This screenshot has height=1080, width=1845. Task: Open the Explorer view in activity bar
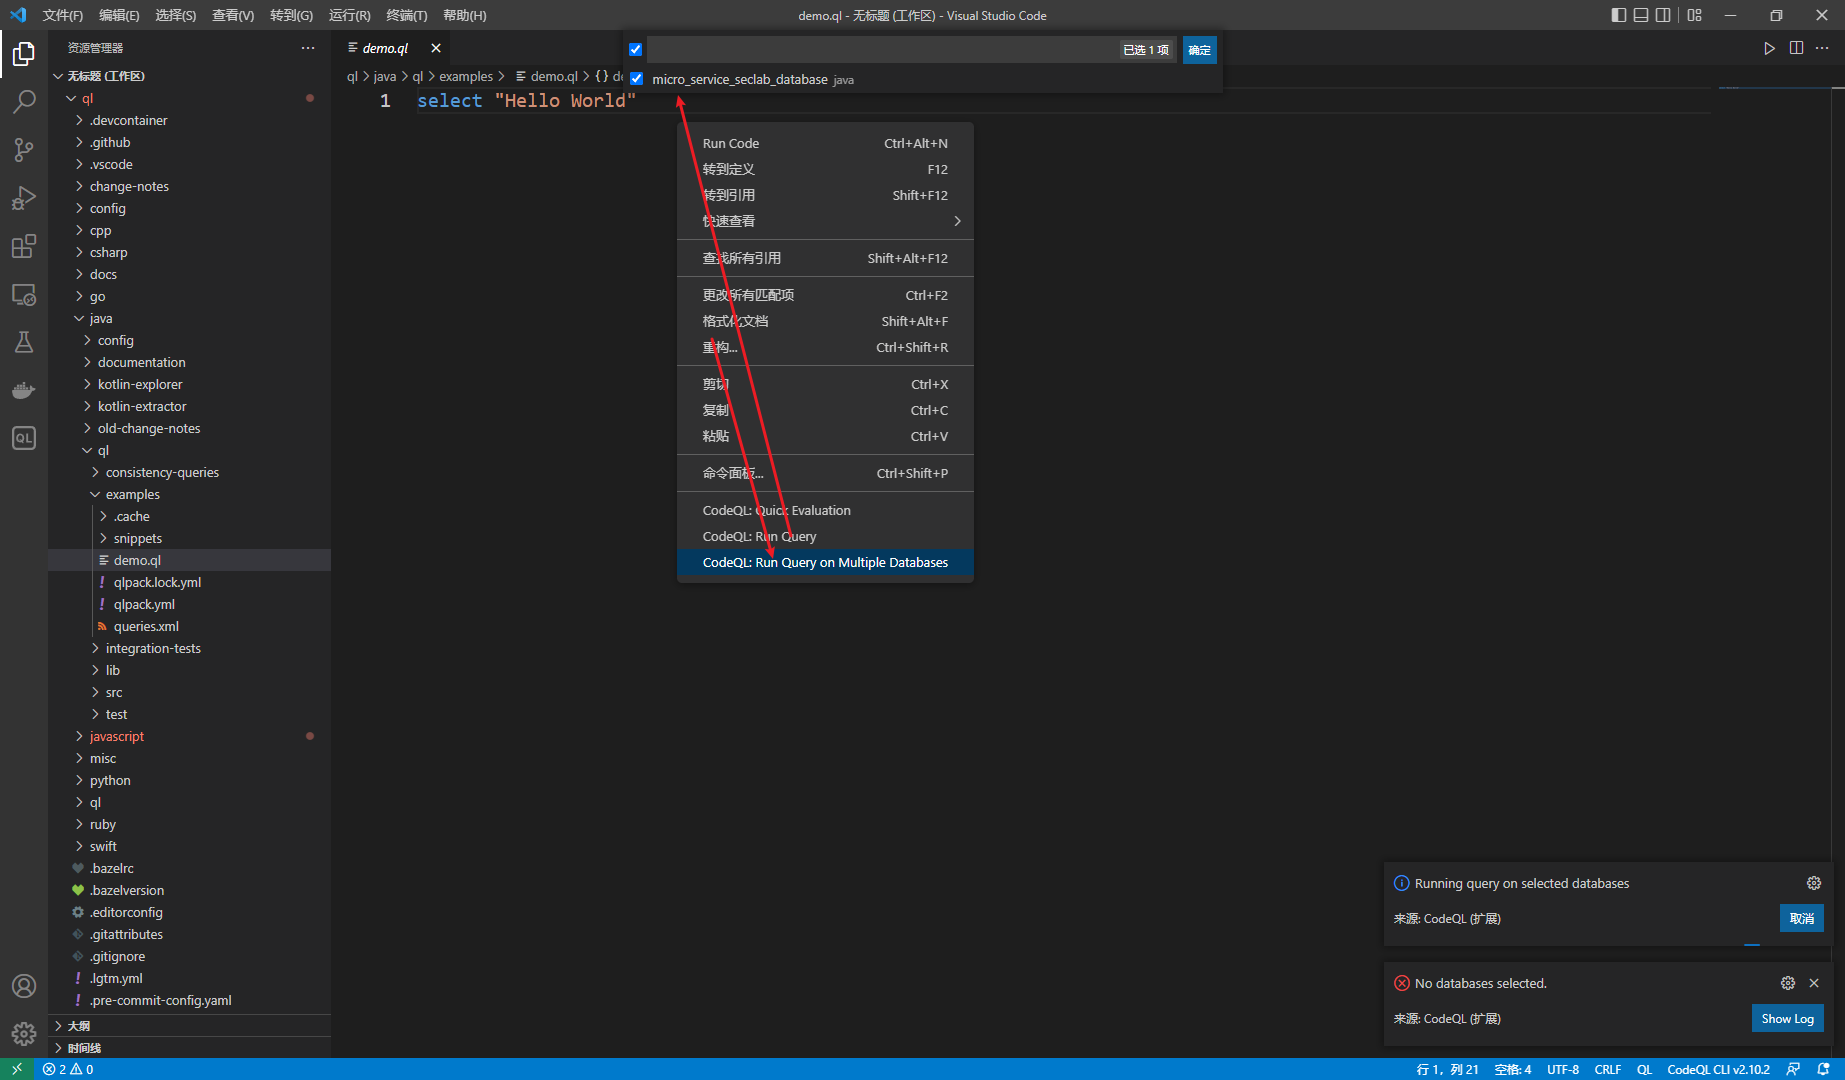[x=24, y=53]
